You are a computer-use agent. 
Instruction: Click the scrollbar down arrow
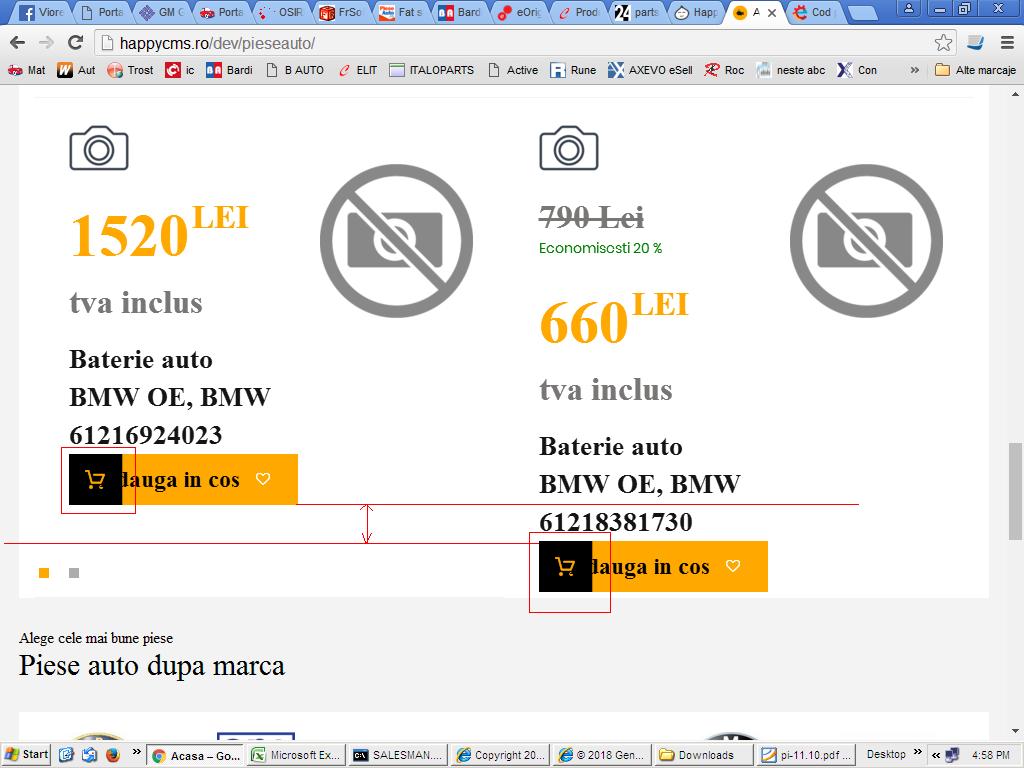click(x=1015, y=731)
